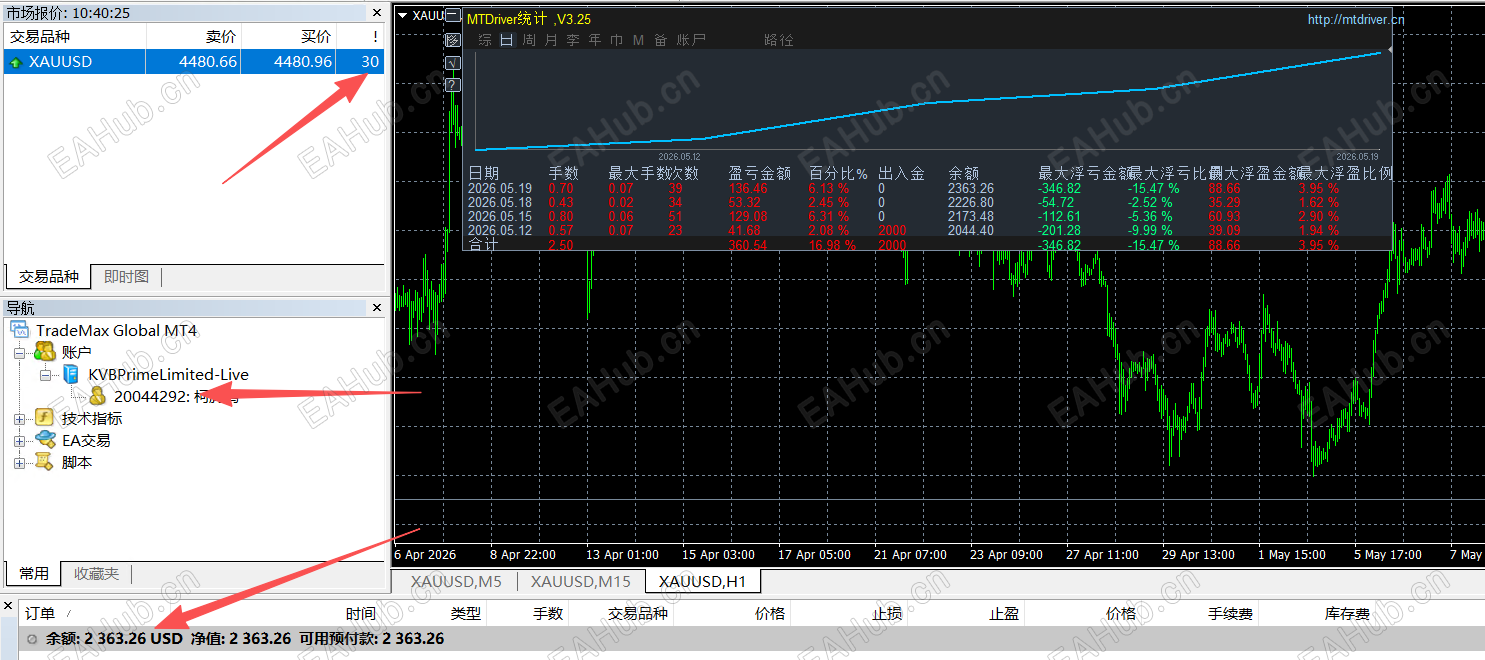Screen dimensions: 1485x660
Task: Click the 2026.05.18 row date in statistics
Action: click(500, 202)
